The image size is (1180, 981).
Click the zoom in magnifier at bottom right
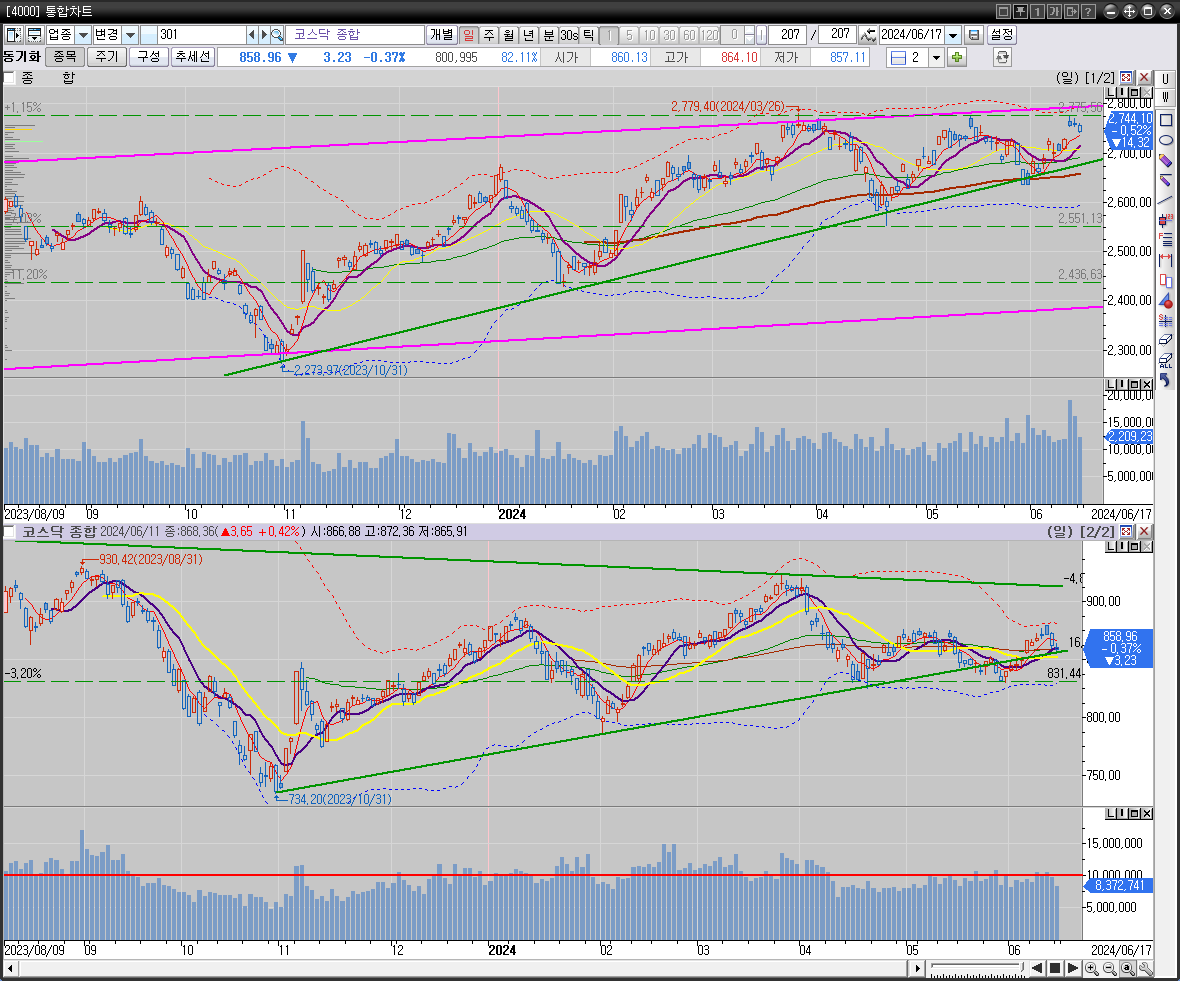(1092, 968)
